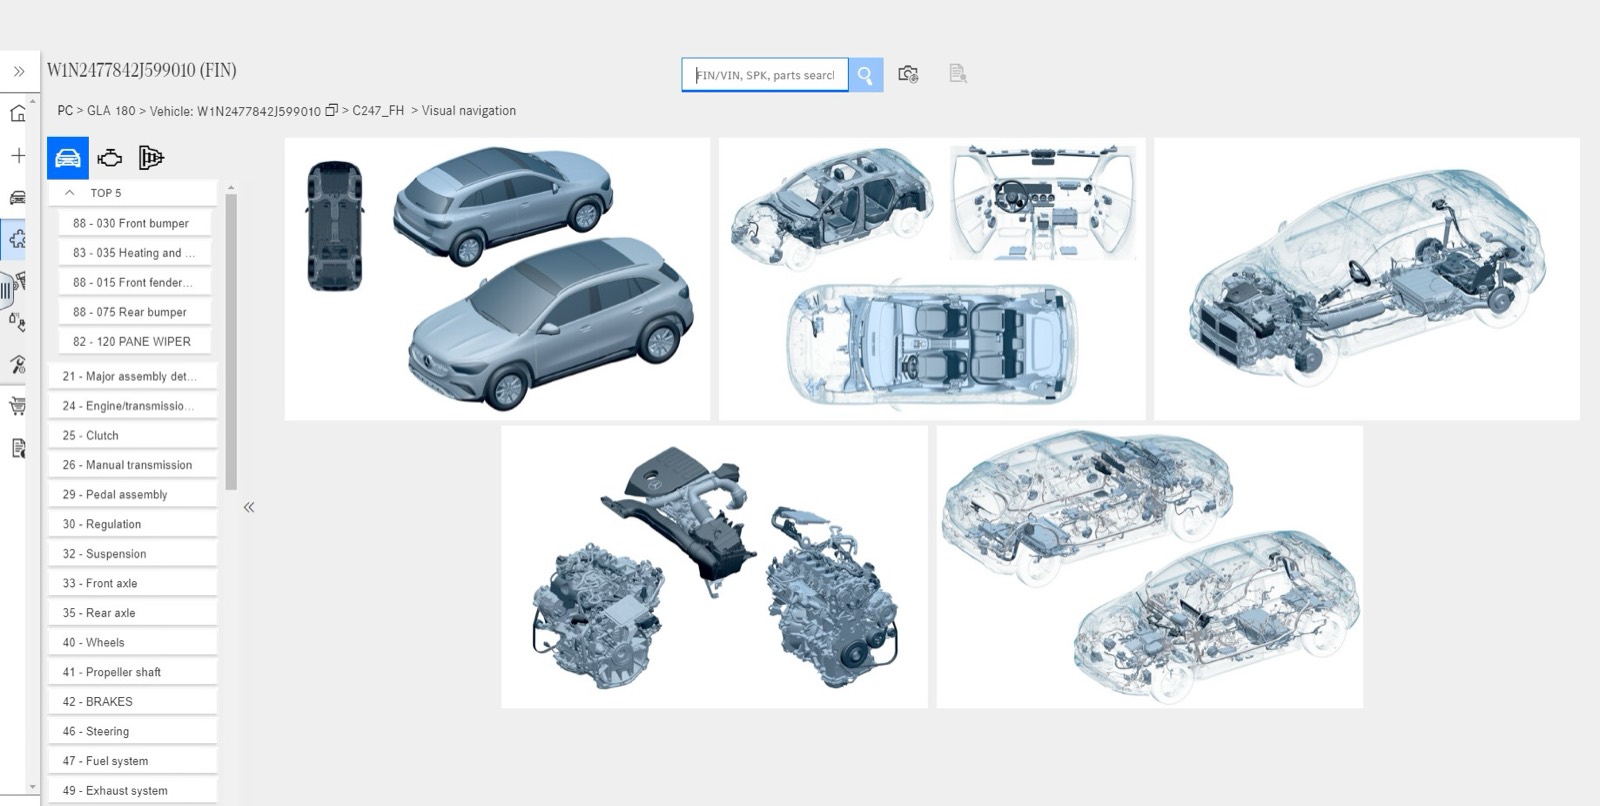The width and height of the screenshot is (1600, 806).
Task: Select 24 - Engine/transmission group
Action: 133,406
